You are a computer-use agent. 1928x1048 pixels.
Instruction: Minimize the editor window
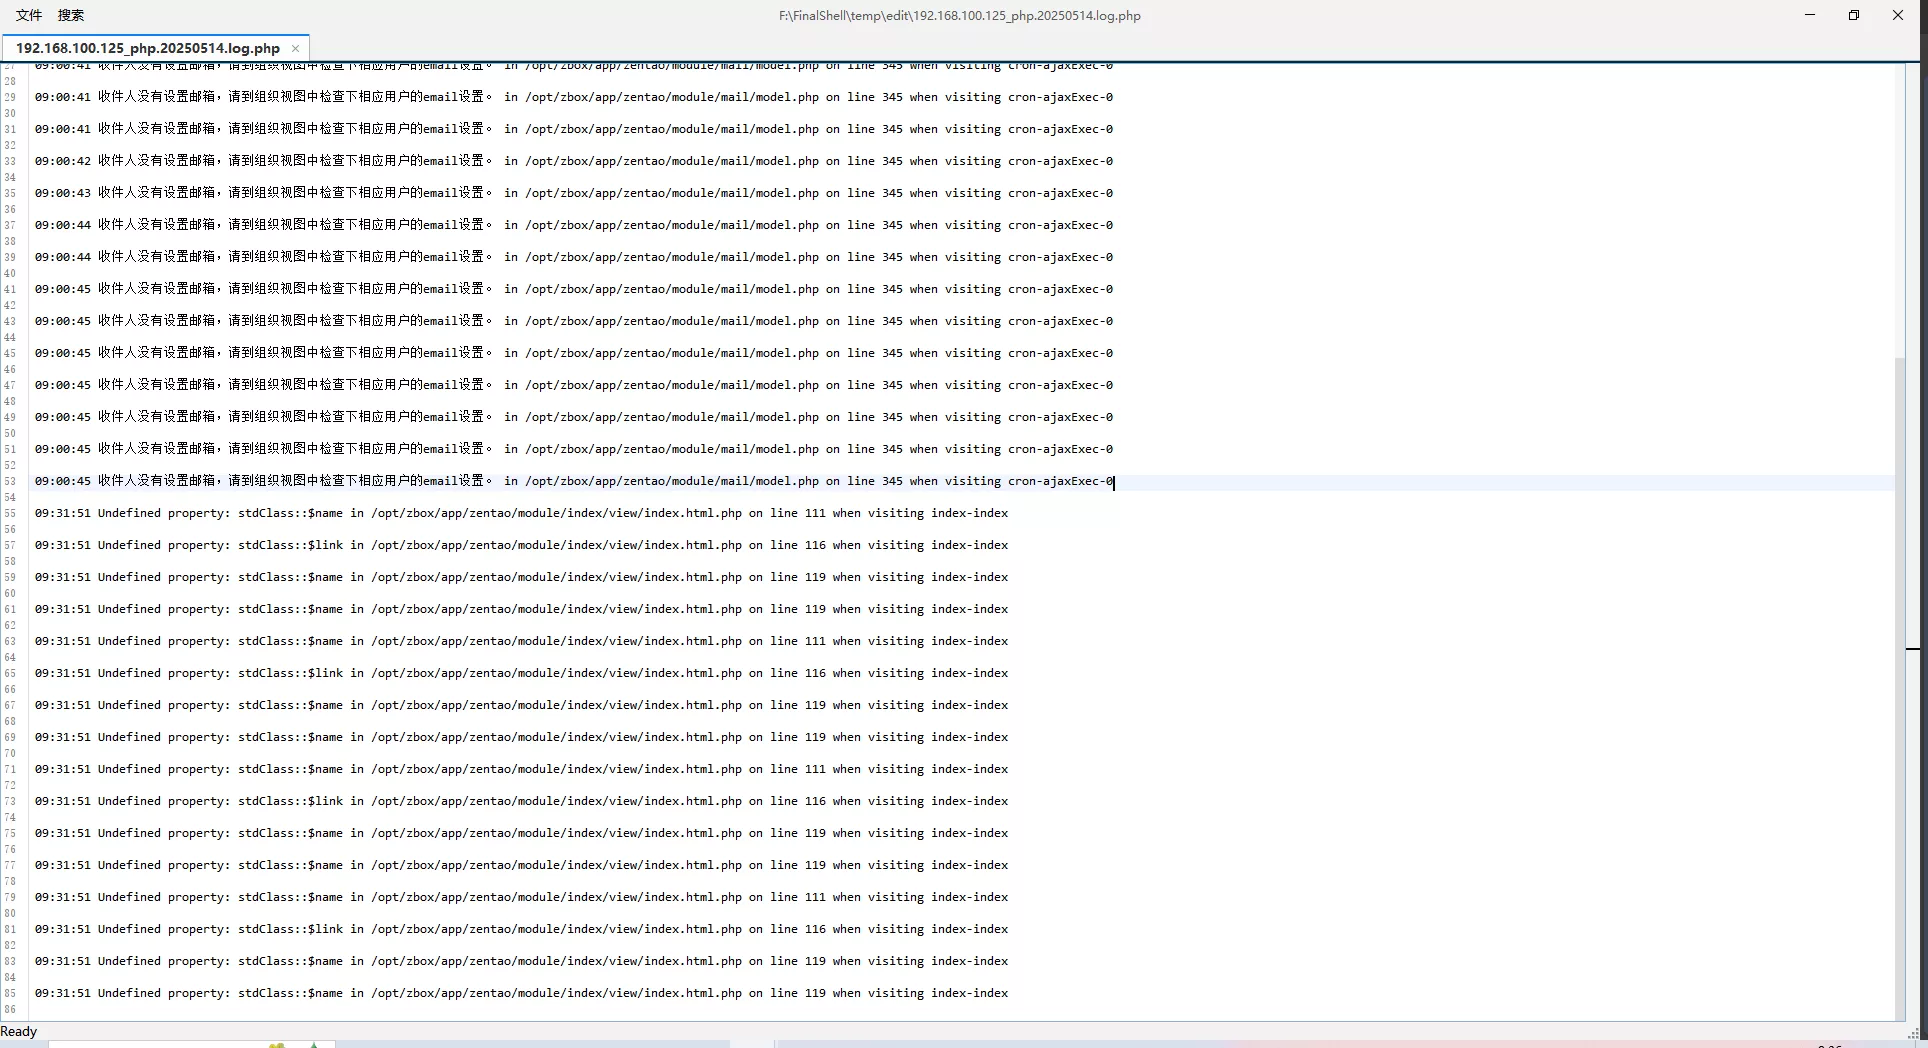pos(1810,15)
